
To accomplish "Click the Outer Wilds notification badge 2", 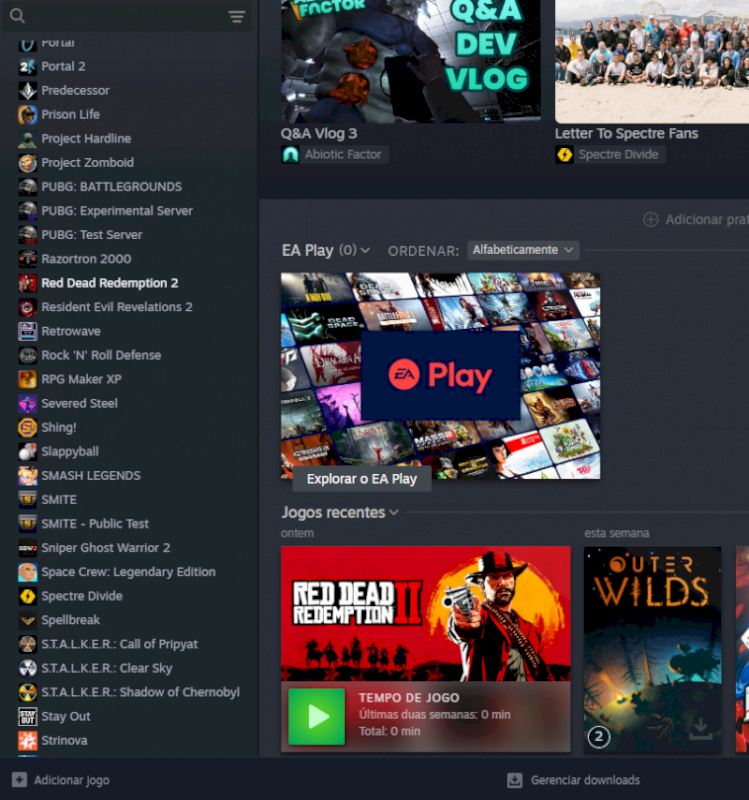I will [599, 737].
